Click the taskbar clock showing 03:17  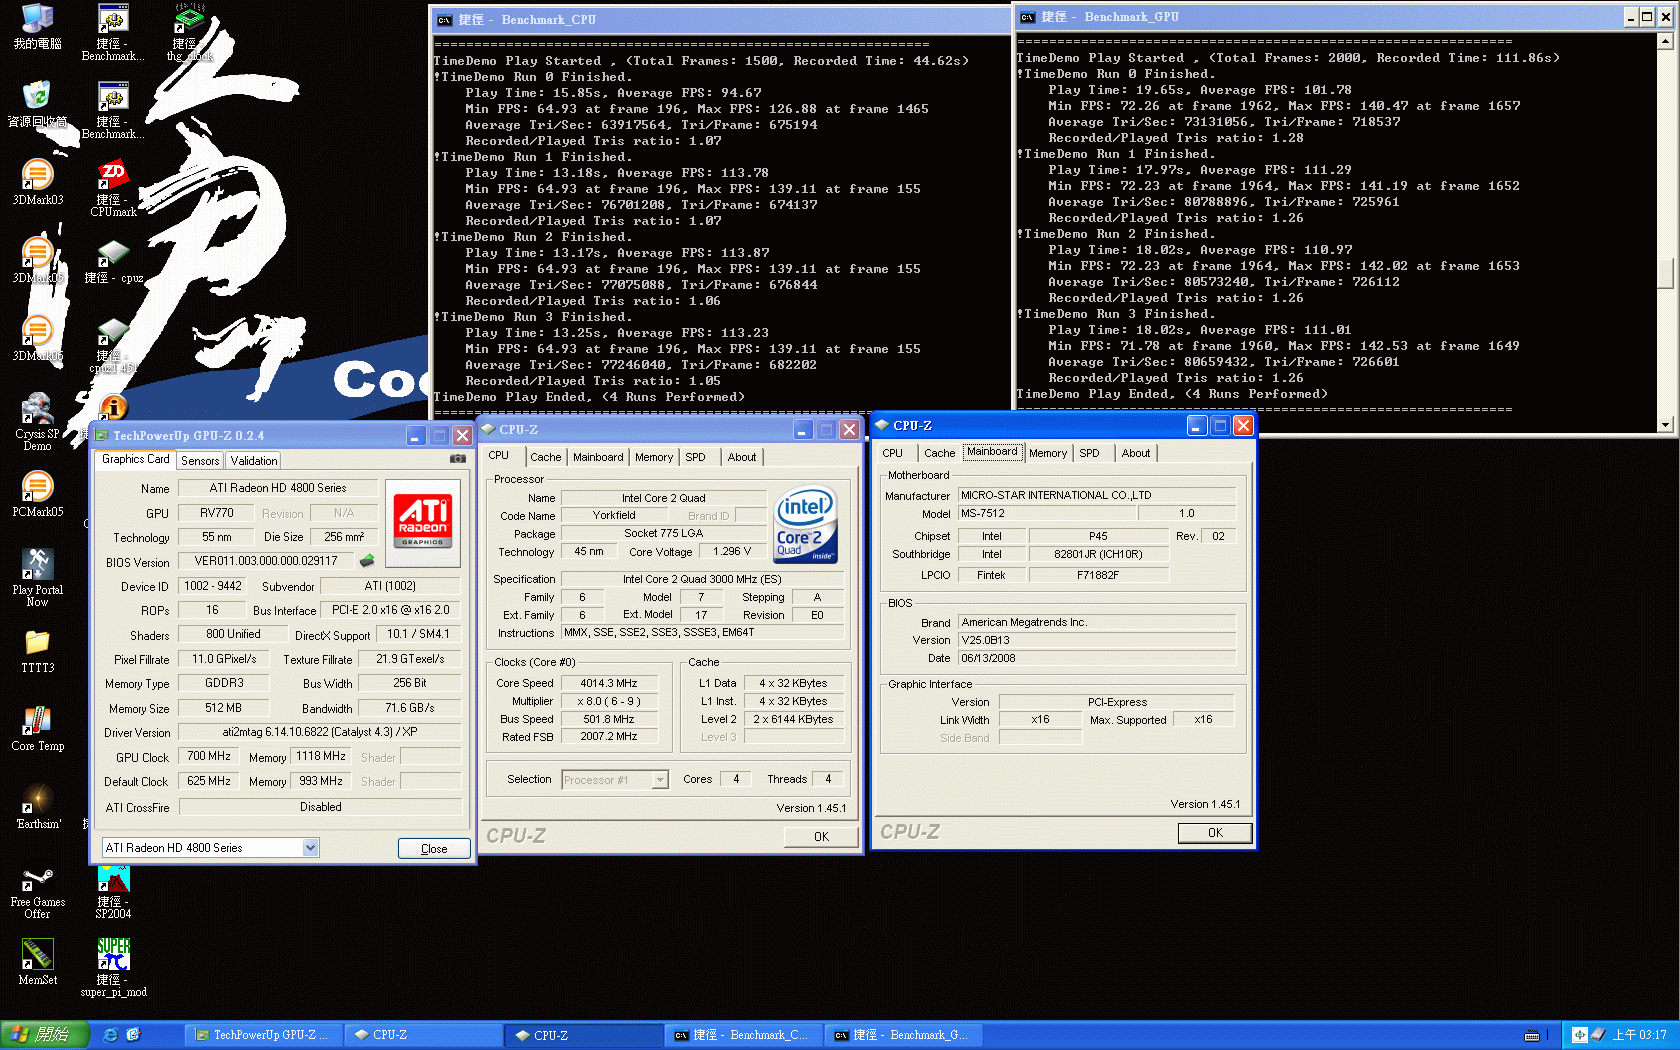(x=1639, y=1035)
